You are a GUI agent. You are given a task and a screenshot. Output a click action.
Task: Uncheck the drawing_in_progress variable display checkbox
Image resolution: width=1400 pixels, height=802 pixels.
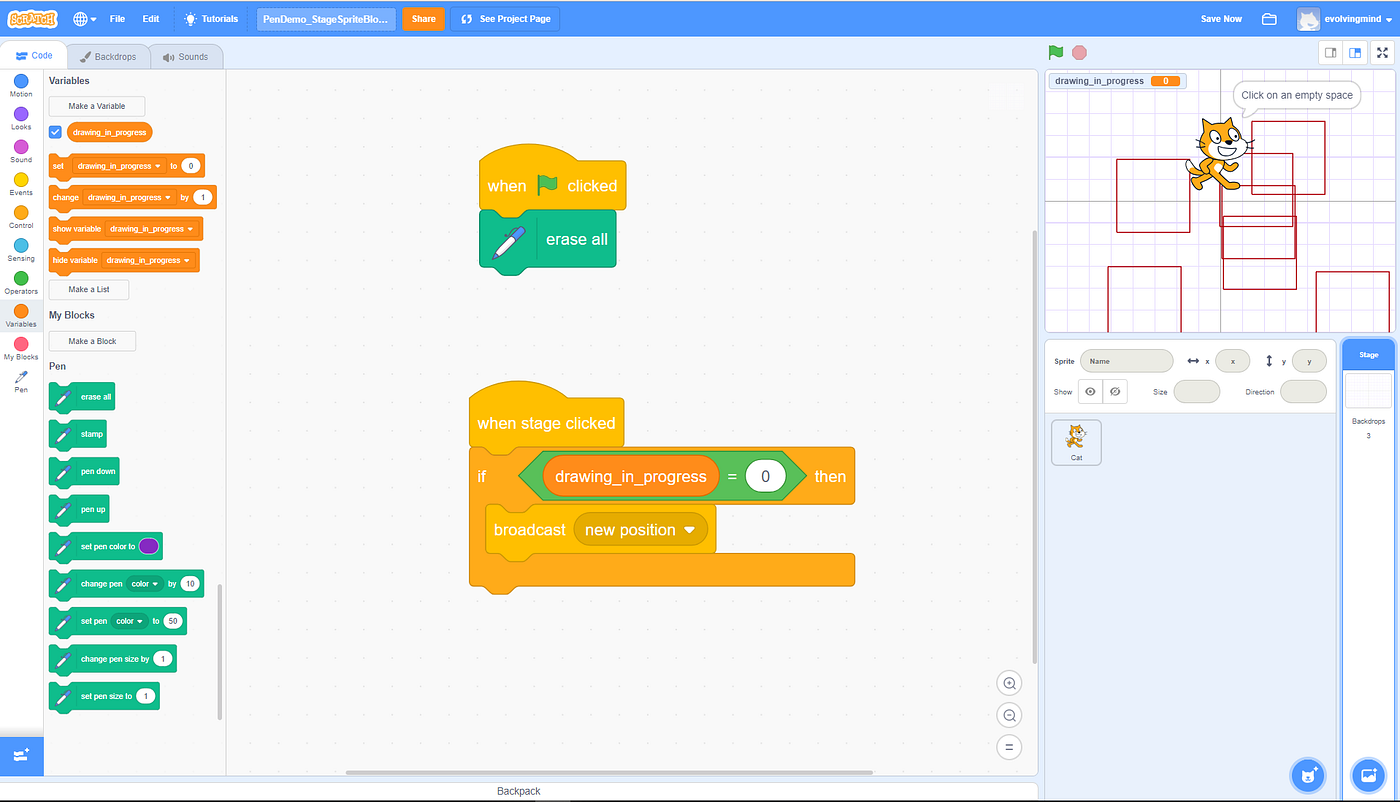(x=55, y=131)
